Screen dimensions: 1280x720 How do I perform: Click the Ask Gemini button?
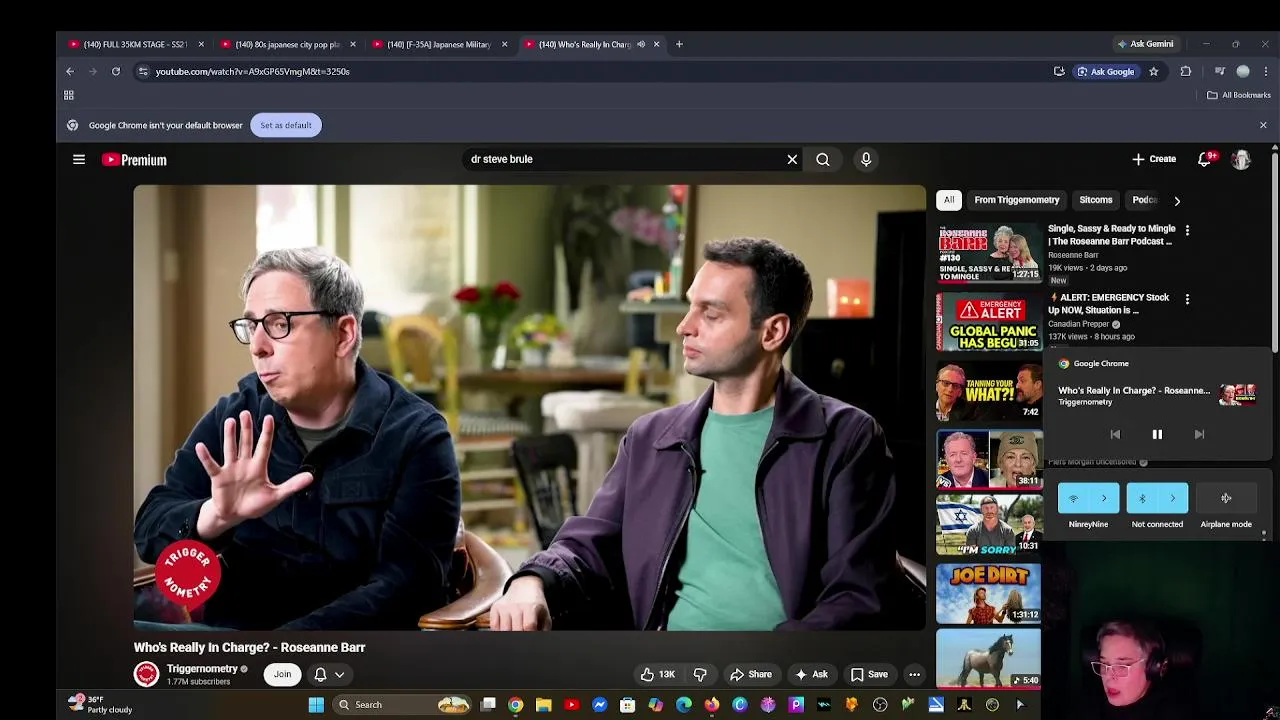(x=1146, y=44)
